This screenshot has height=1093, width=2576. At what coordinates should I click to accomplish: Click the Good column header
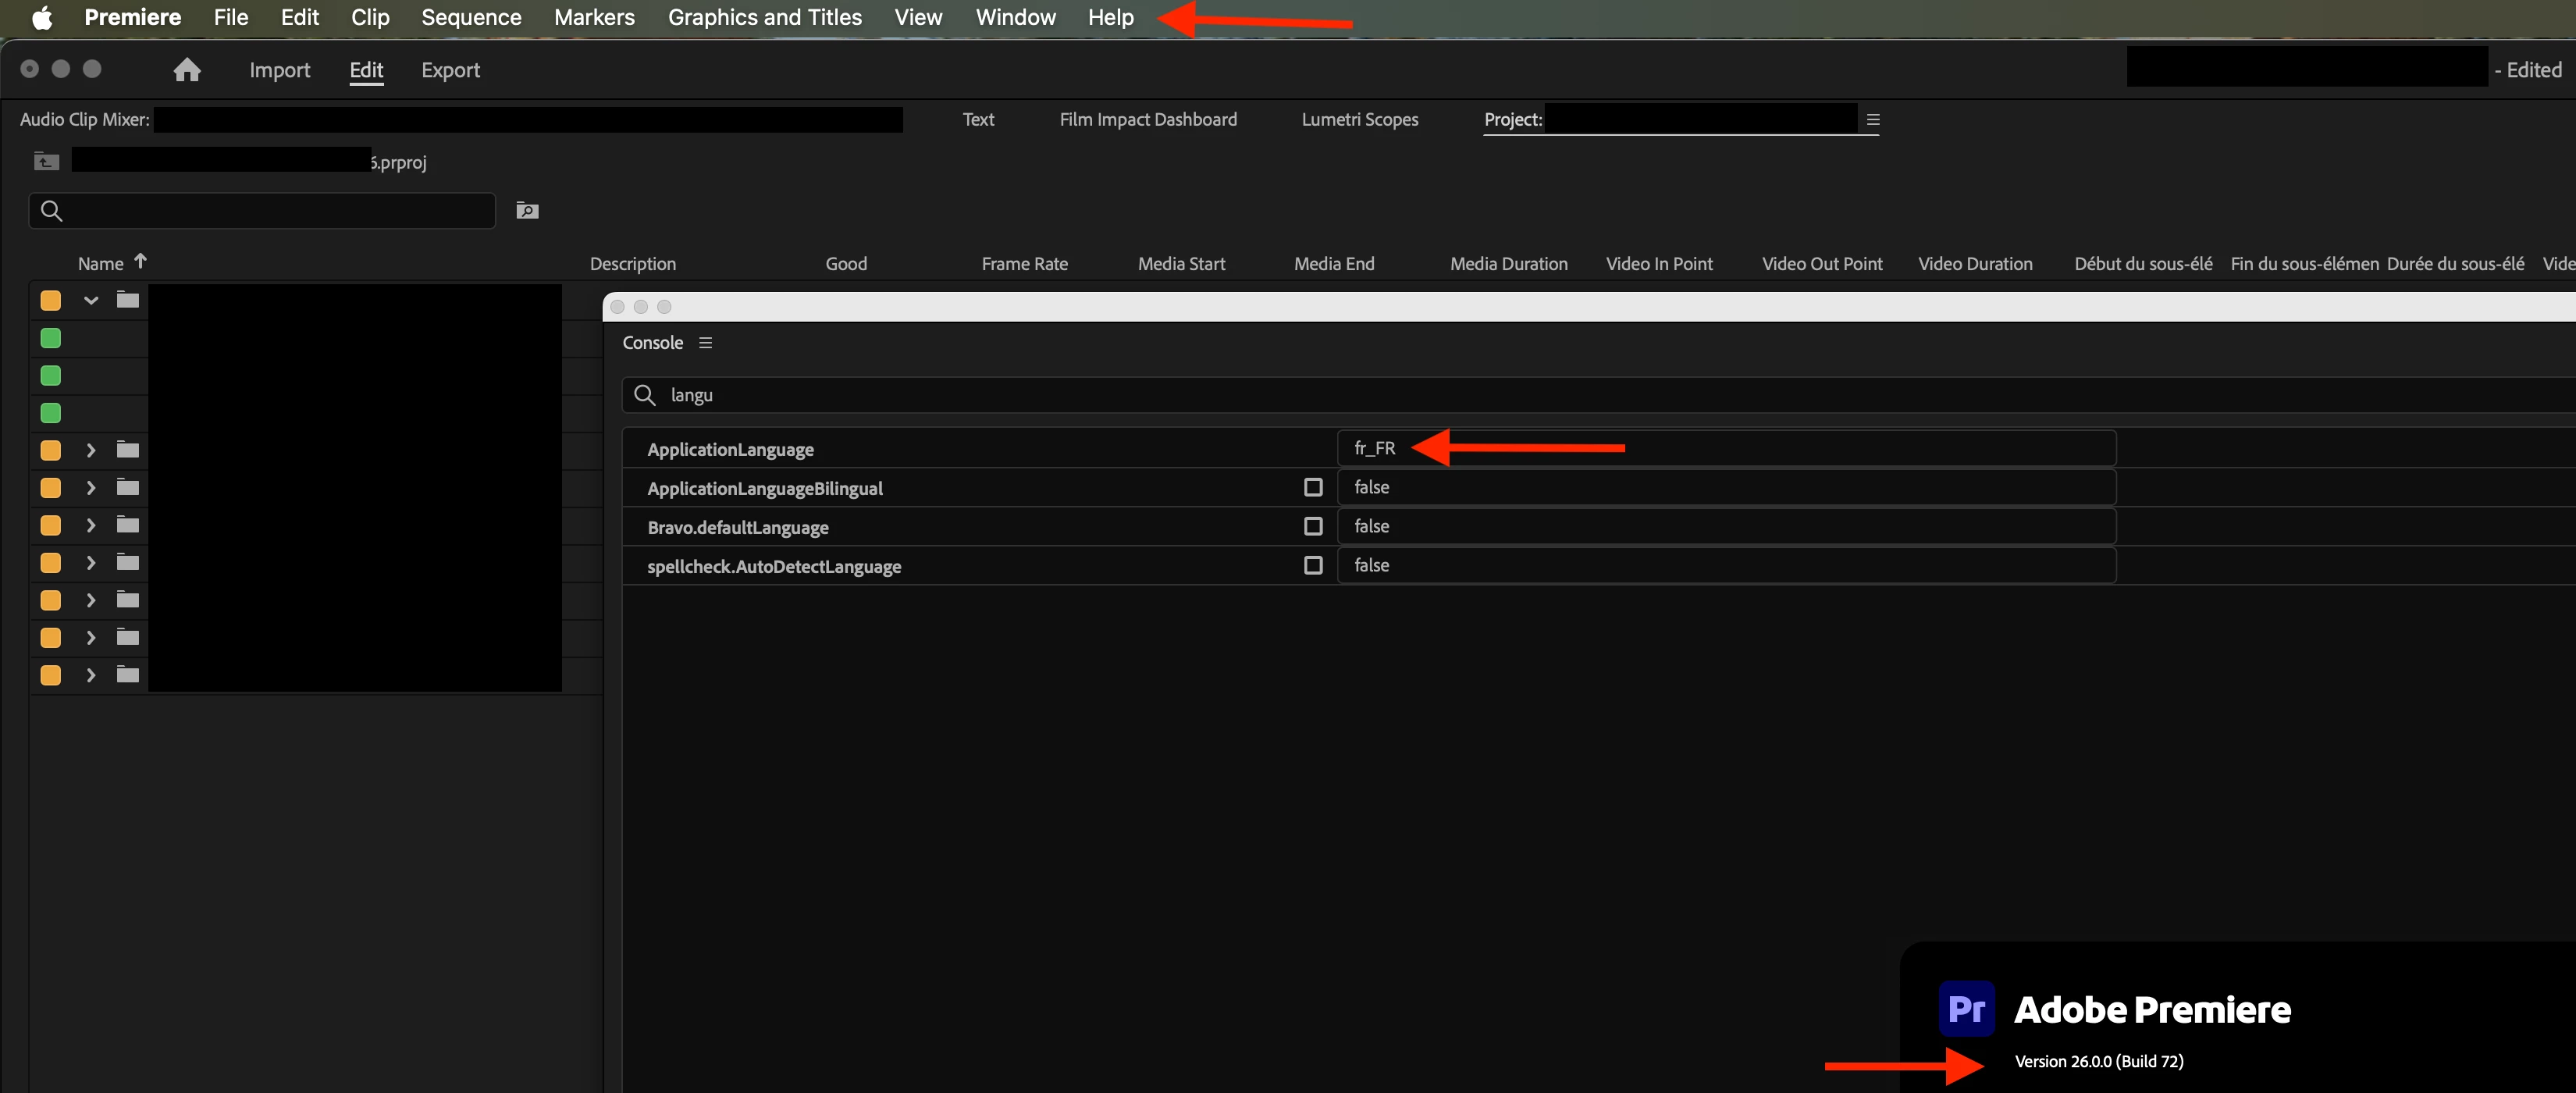tap(846, 263)
